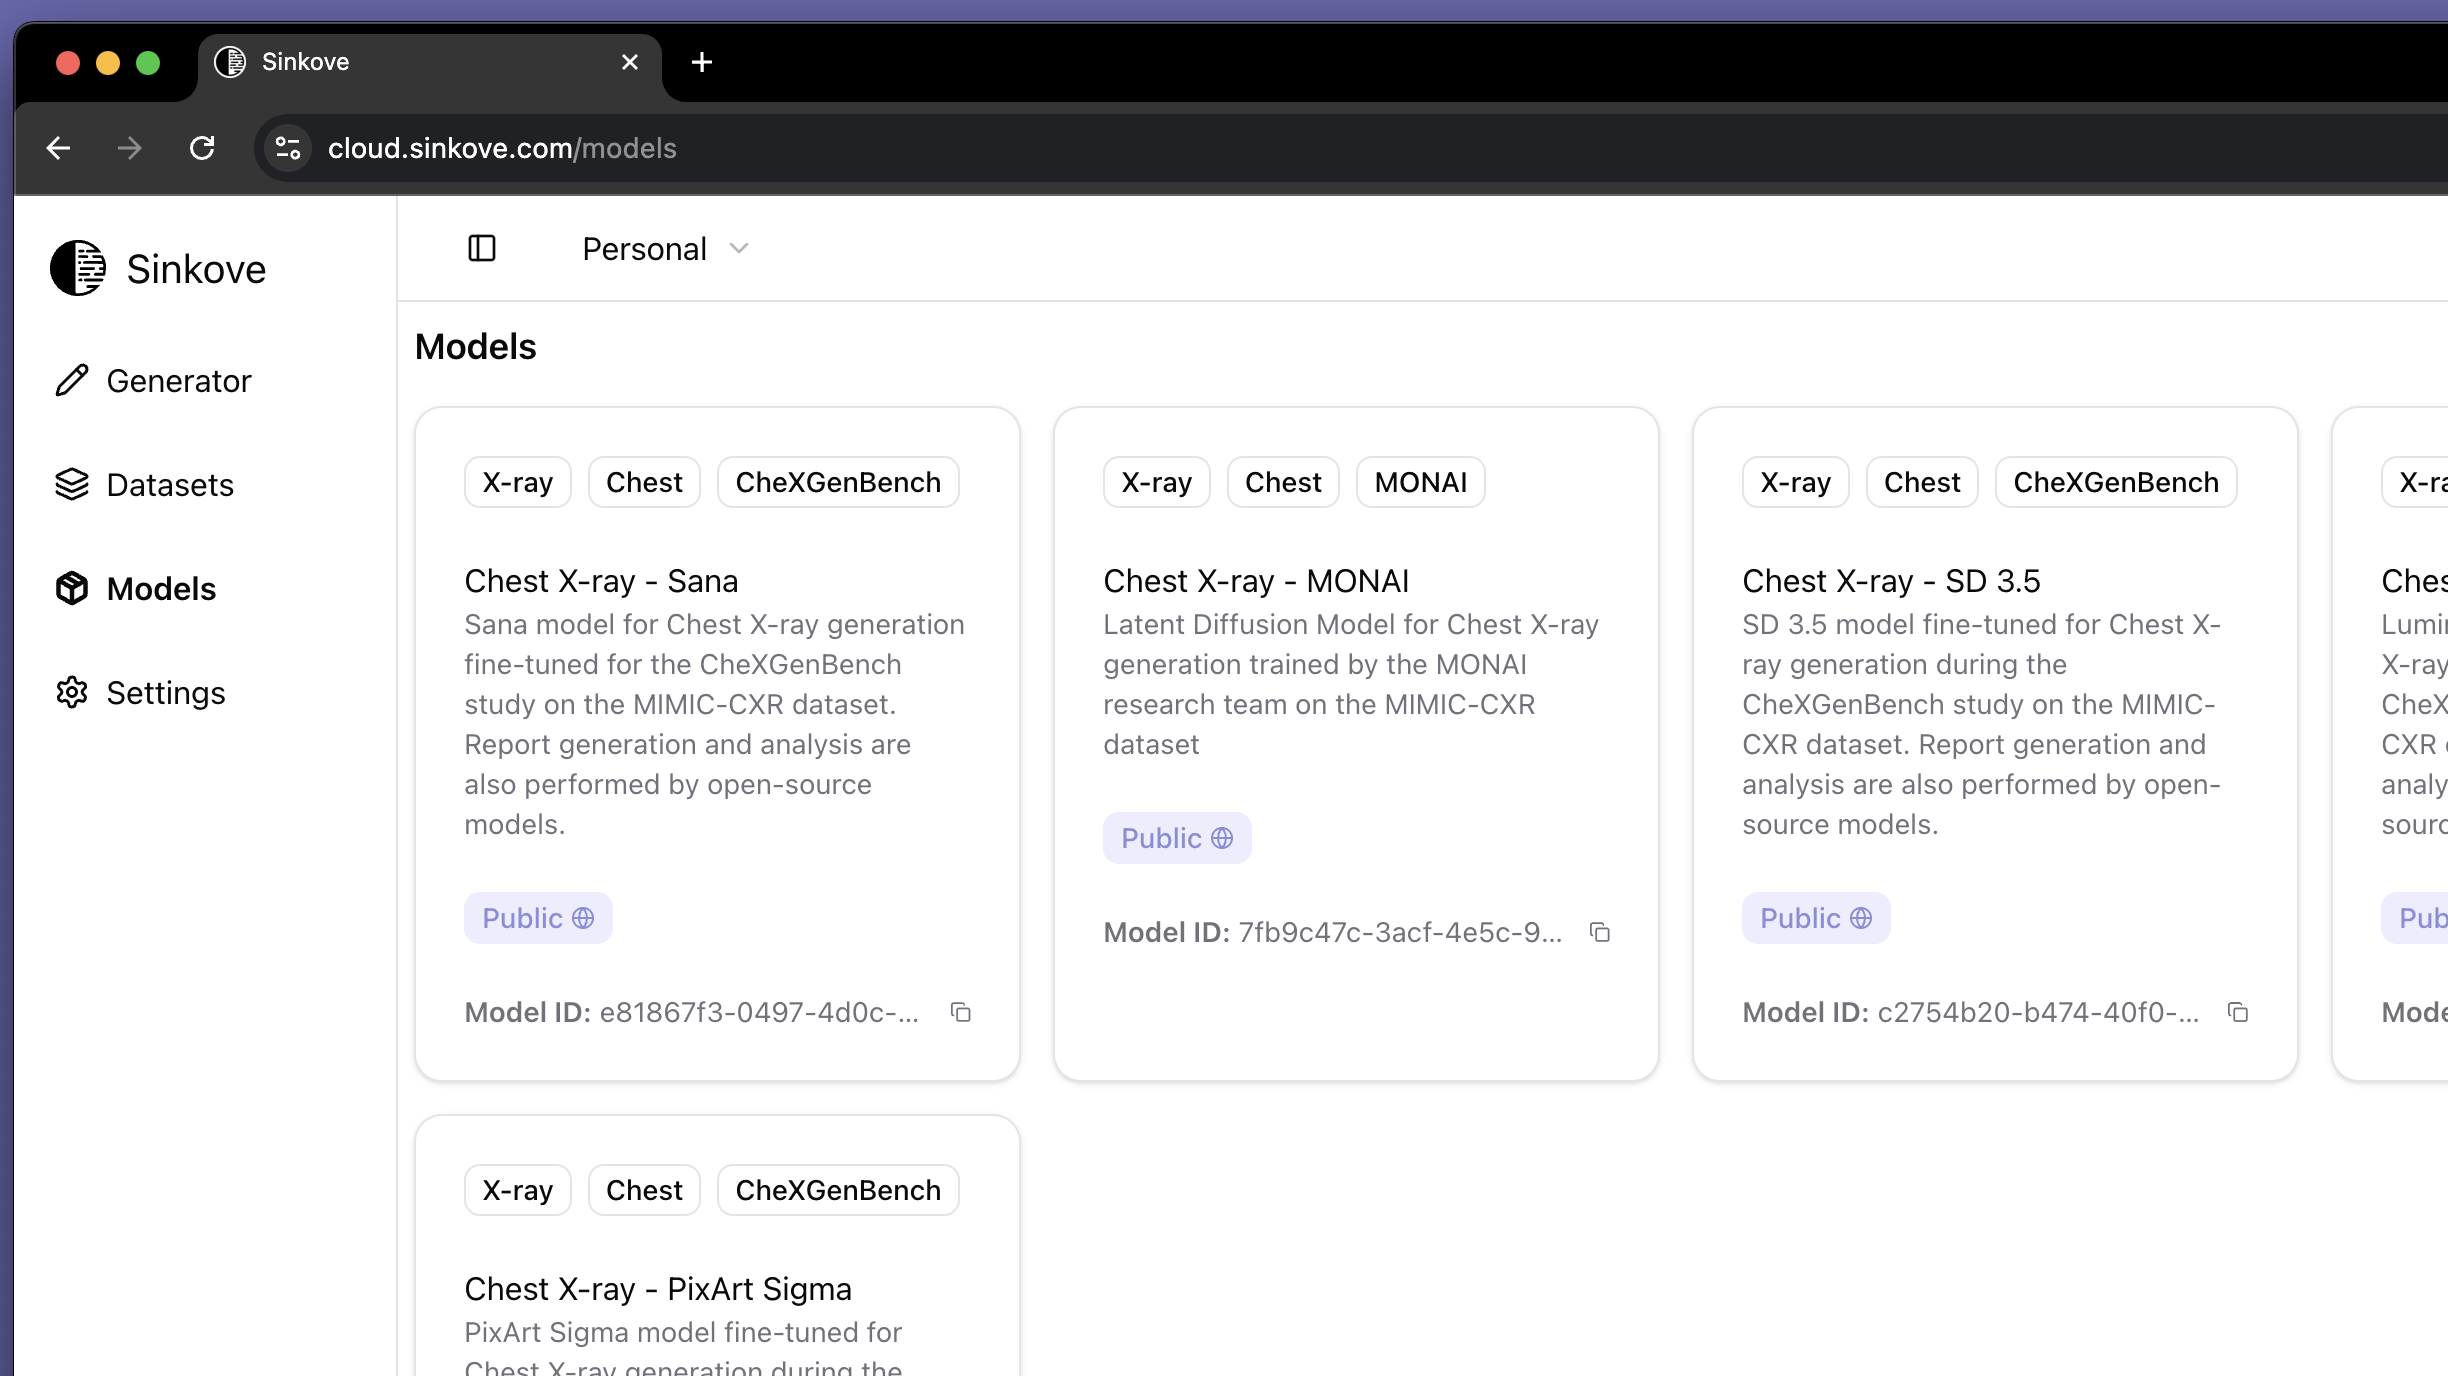Toggle the sidebar panel icon
Image resolution: width=2448 pixels, height=1376 pixels.
(x=482, y=248)
